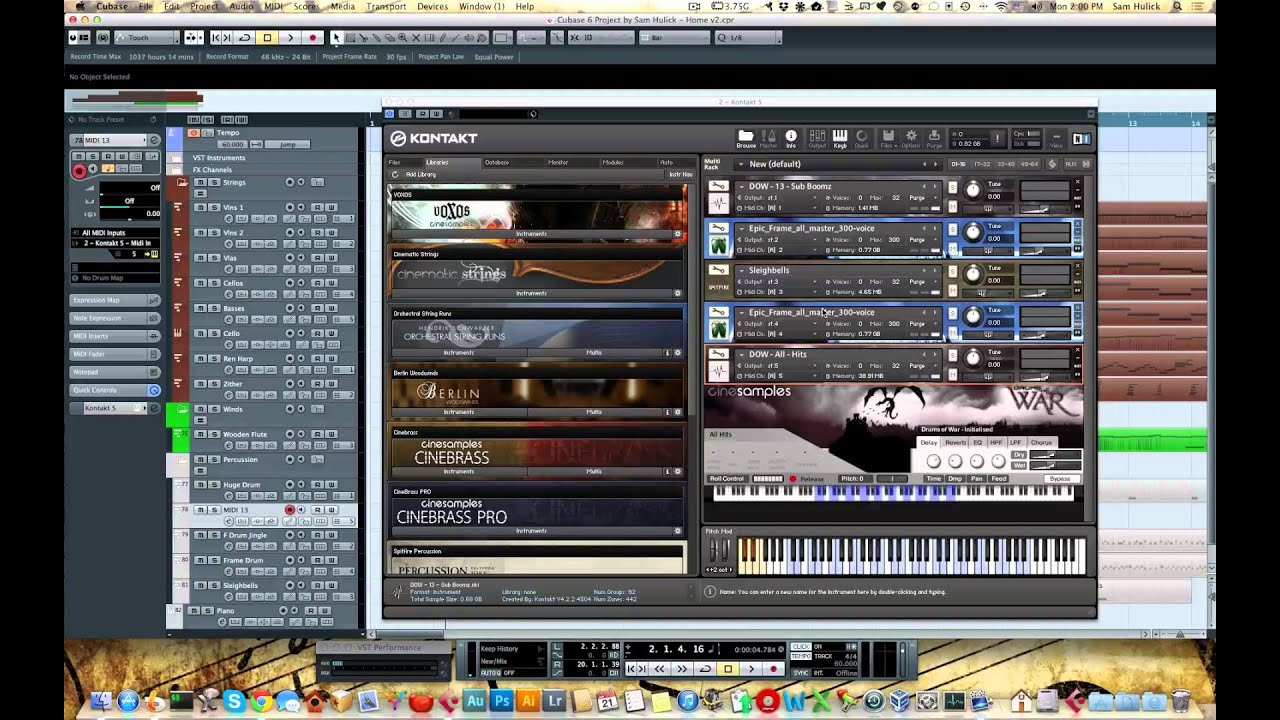Click the Kontakt on-screen piano keyboard
This screenshot has width=1280, height=720.
point(911,556)
